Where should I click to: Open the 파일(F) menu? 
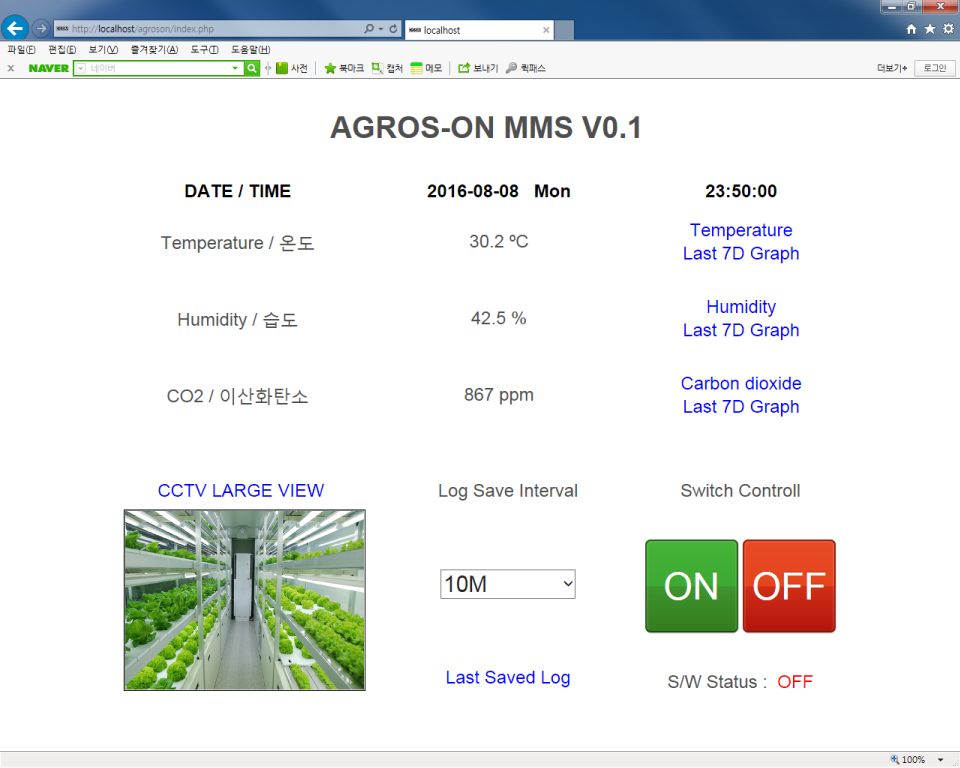pos(21,50)
